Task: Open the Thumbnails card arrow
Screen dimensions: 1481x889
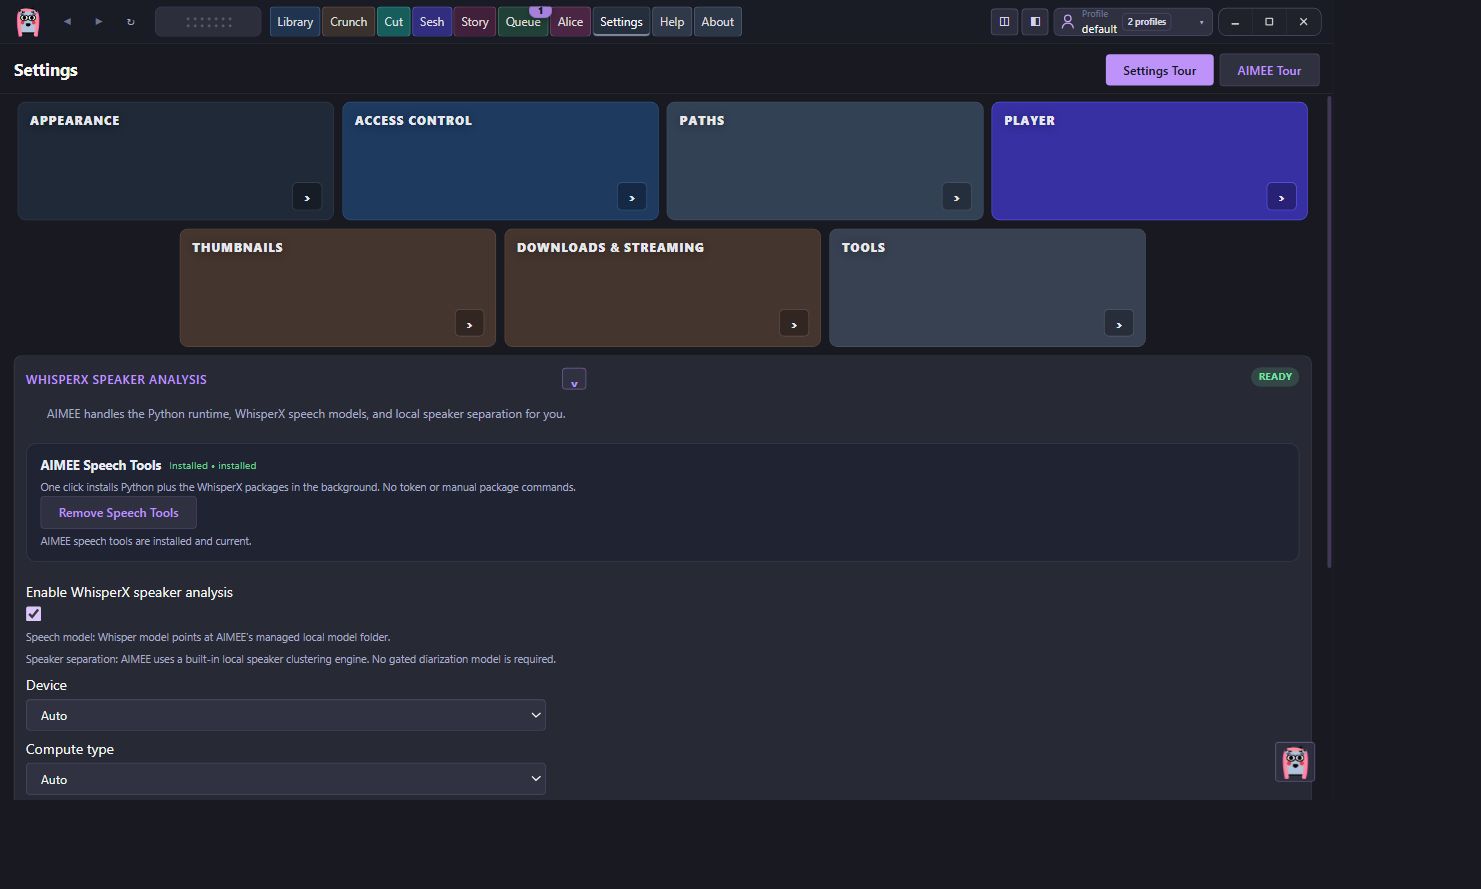Action: [x=469, y=324]
